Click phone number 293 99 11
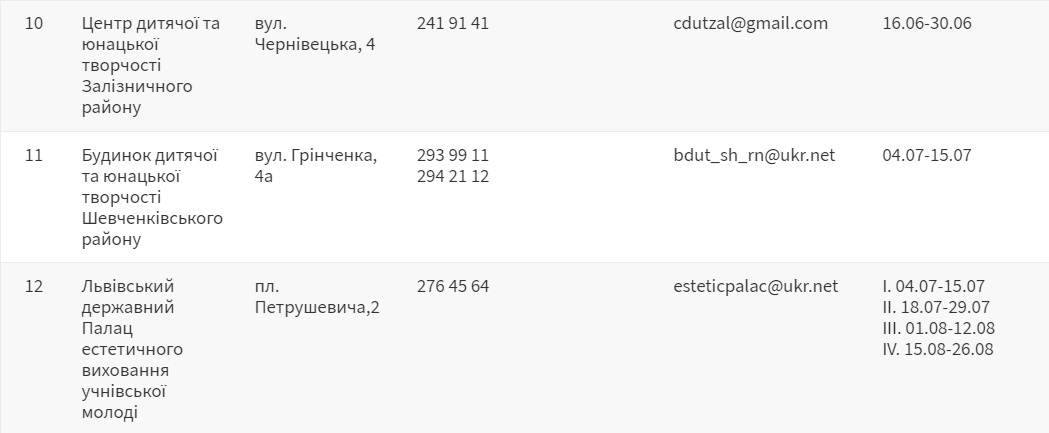 (x=452, y=155)
